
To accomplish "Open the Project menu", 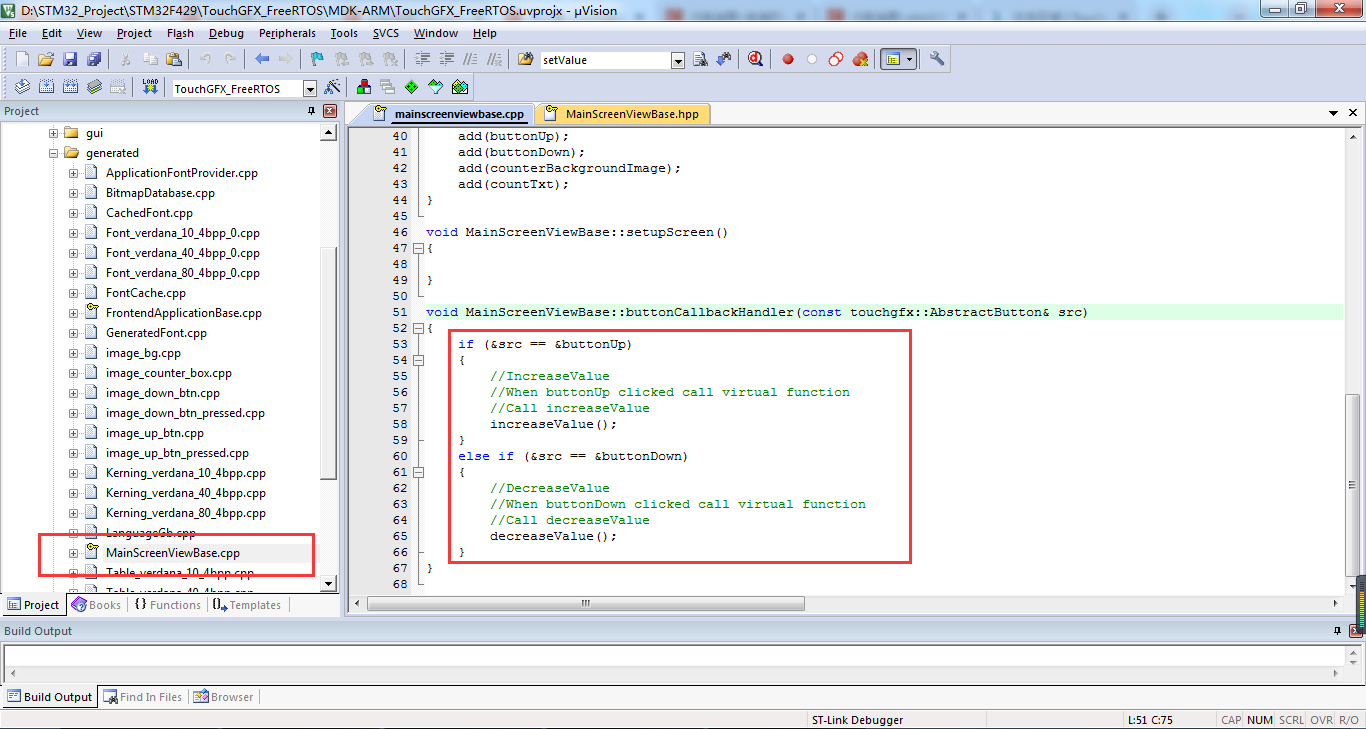I will (134, 33).
